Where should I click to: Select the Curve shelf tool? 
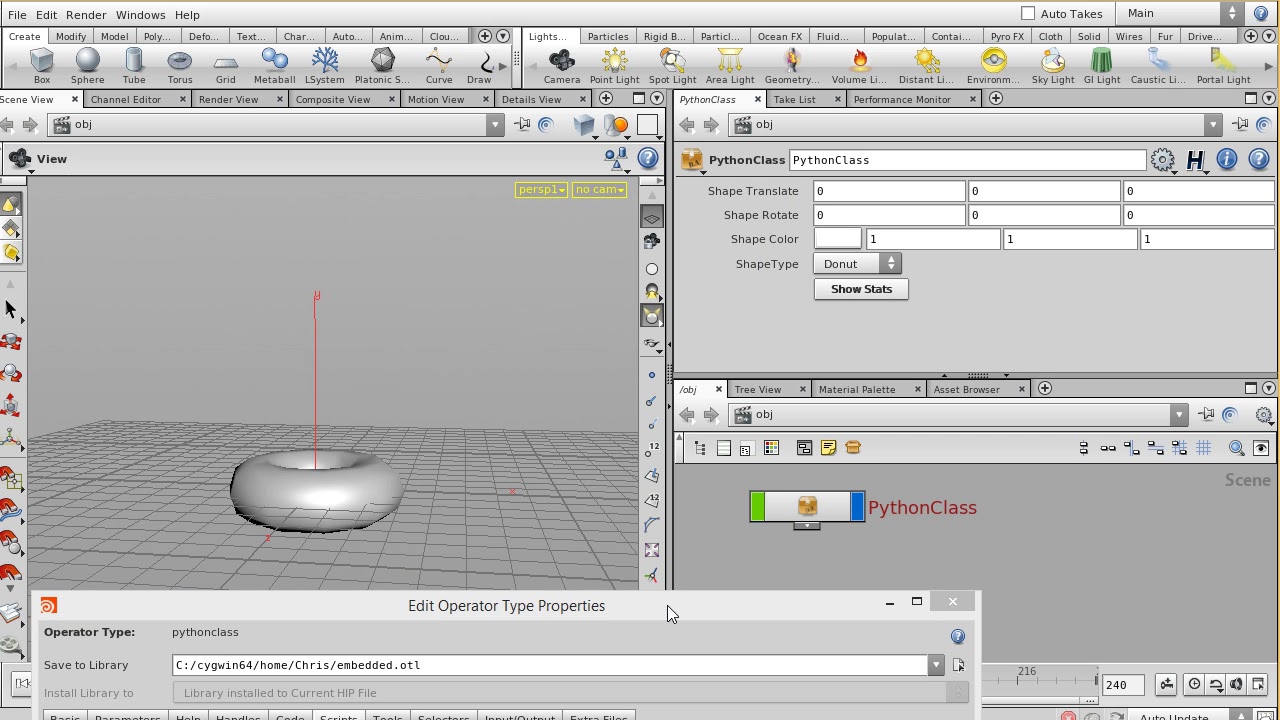(x=439, y=66)
